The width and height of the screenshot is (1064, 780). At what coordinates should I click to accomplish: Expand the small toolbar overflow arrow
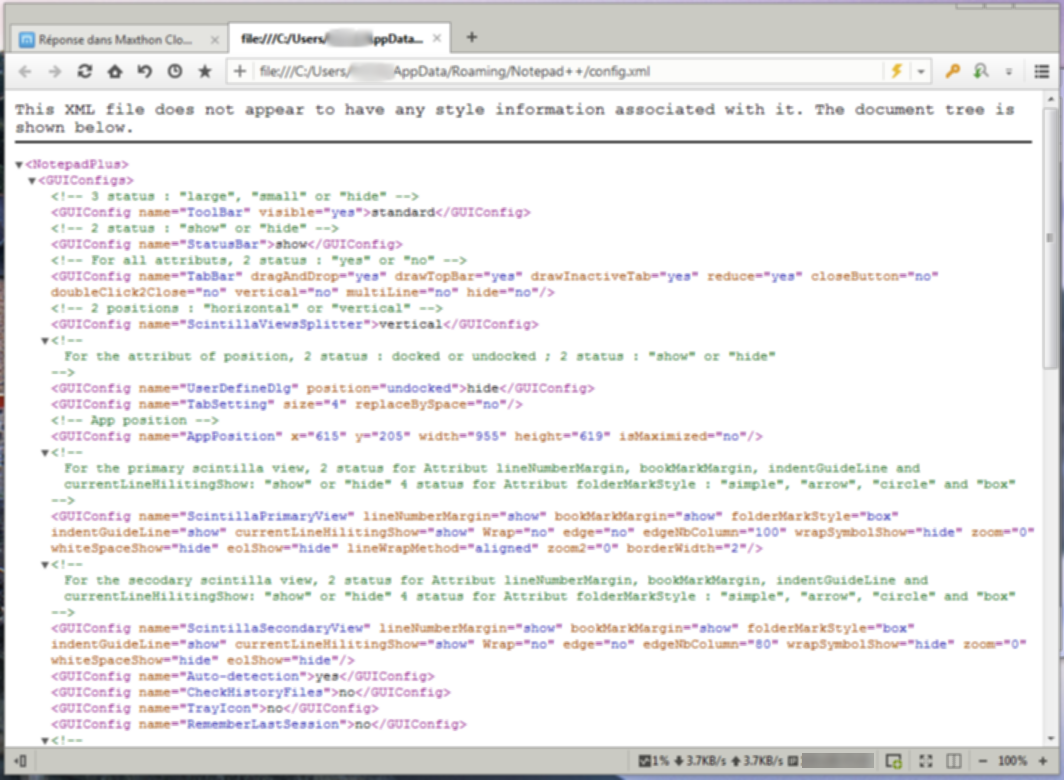[1009, 72]
